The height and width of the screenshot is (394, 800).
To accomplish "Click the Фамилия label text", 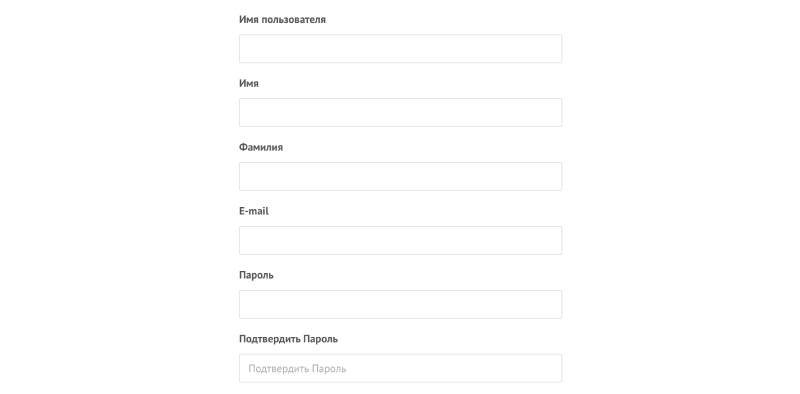I will coord(261,147).
